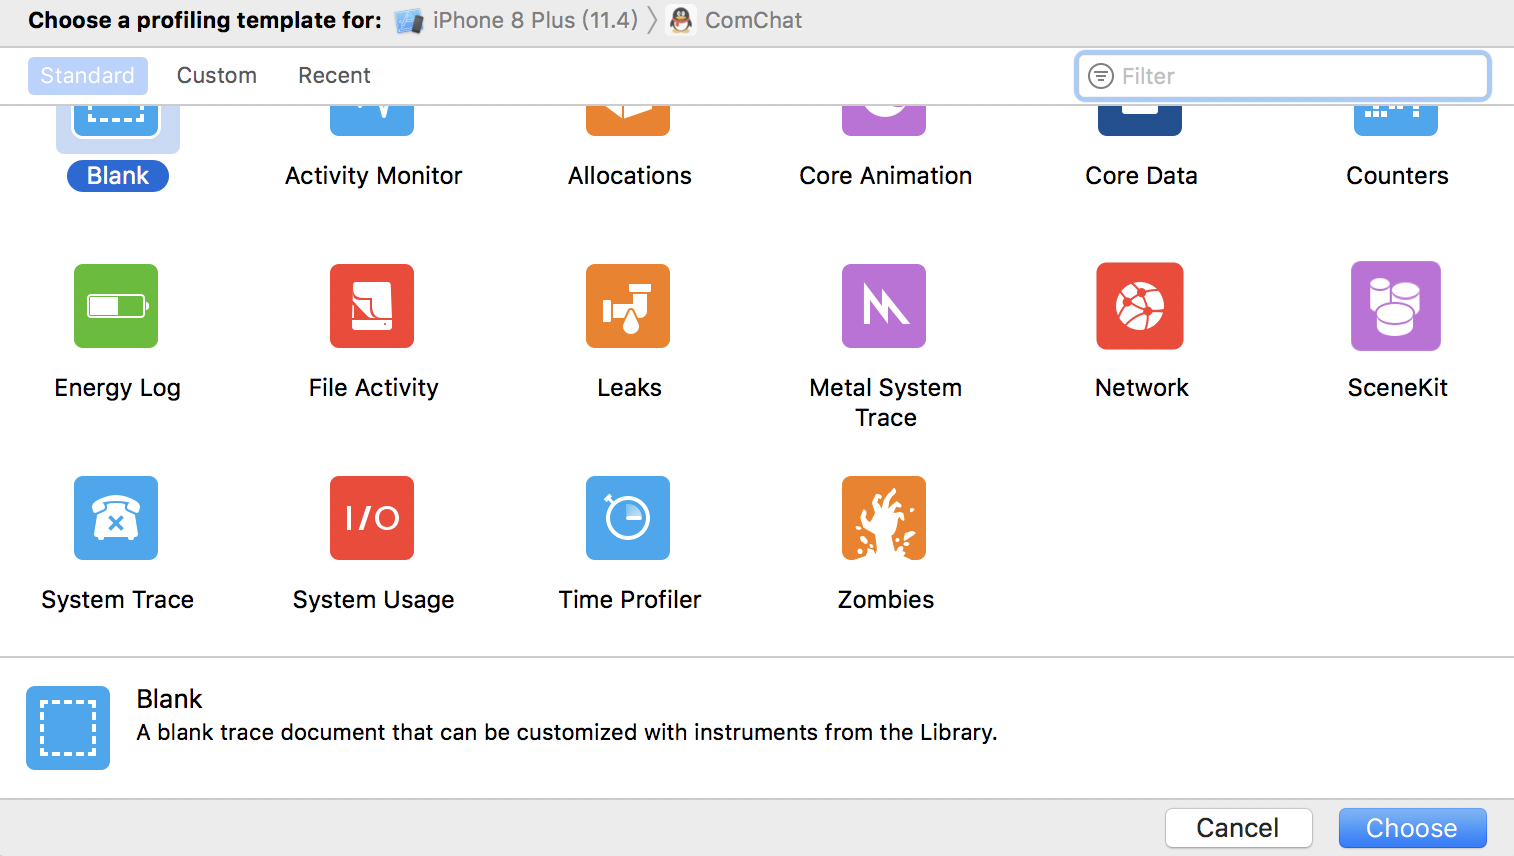Select the Network template icon

pyautogui.click(x=1140, y=306)
